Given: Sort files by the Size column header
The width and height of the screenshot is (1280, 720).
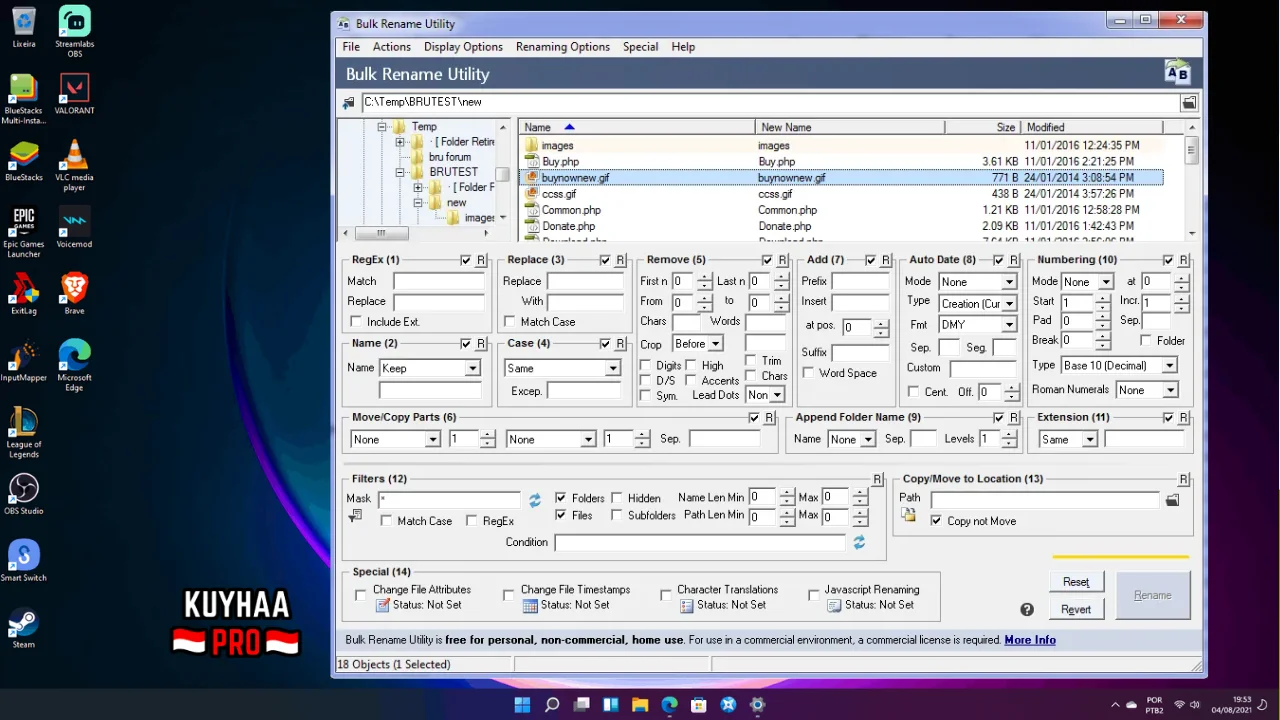Looking at the screenshot, I should coord(982,127).
